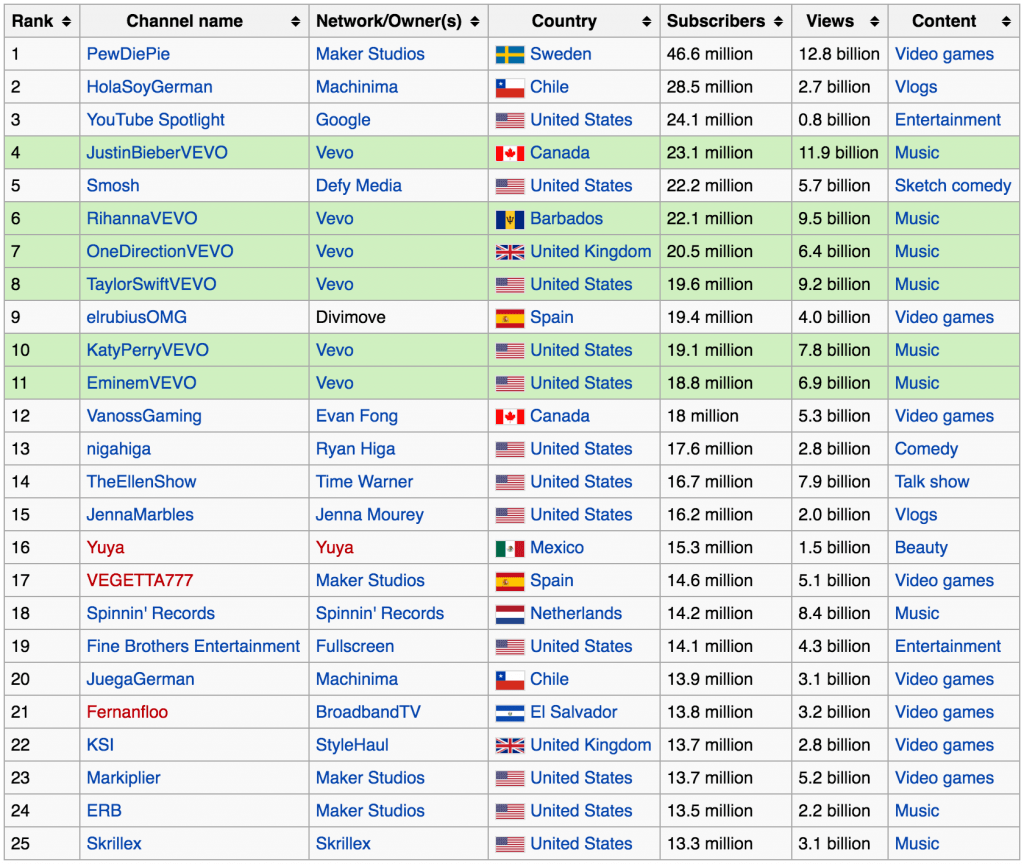Click UK flag in OneDirectionVEVO row

pyautogui.click(x=509, y=252)
